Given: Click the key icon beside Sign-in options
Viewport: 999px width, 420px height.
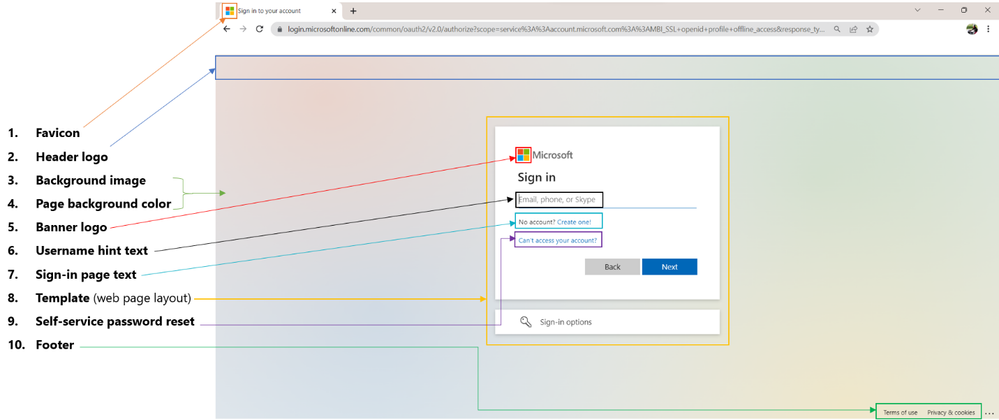Looking at the screenshot, I should 526,322.
